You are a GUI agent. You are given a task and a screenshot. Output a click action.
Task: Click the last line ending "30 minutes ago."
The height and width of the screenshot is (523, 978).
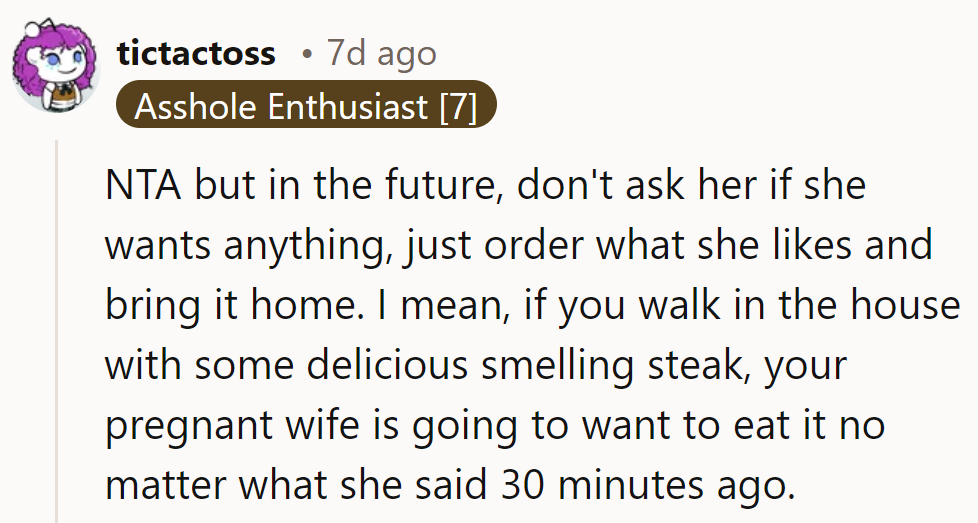(450, 484)
